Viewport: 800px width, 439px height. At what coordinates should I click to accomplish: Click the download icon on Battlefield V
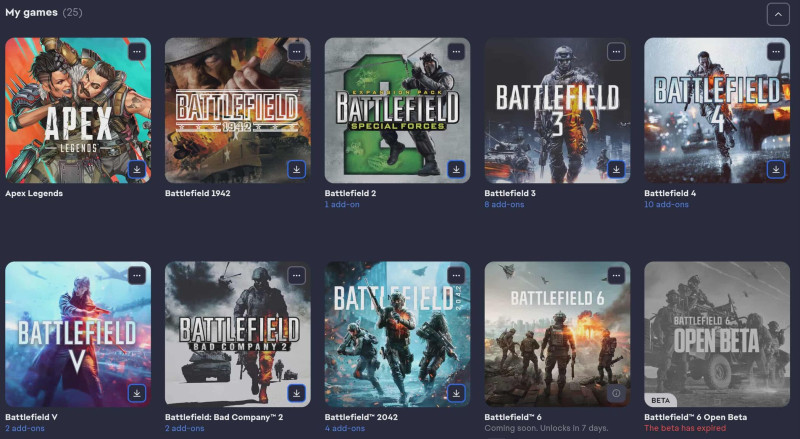pos(137,393)
